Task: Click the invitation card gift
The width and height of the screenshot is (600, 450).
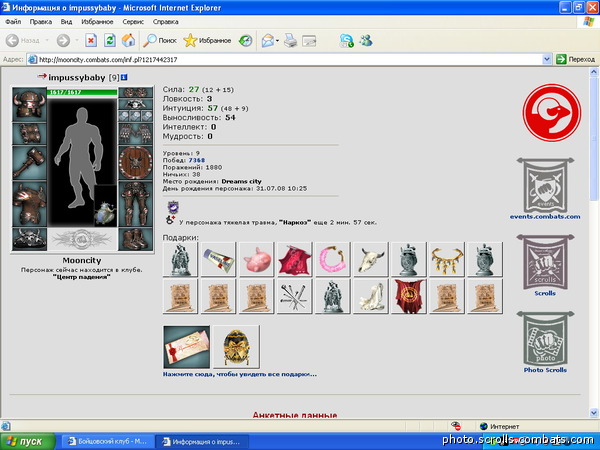Action: (186, 347)
